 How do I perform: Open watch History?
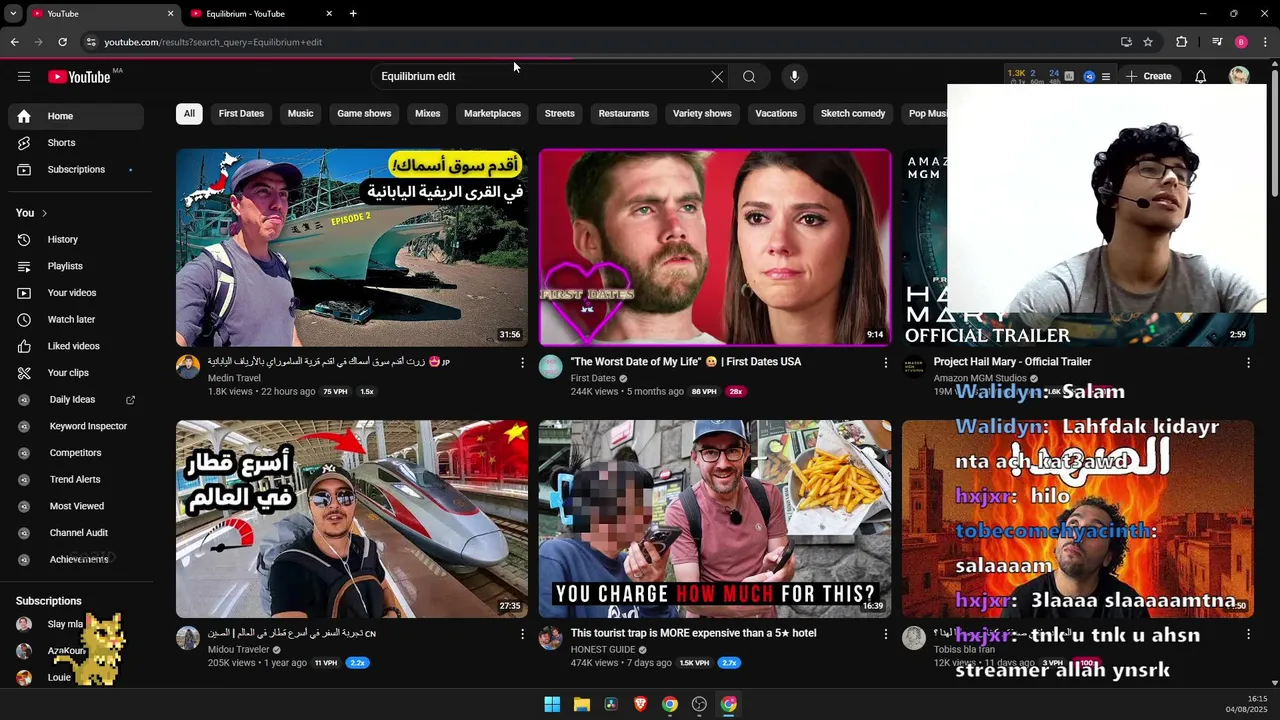(76, 240)
